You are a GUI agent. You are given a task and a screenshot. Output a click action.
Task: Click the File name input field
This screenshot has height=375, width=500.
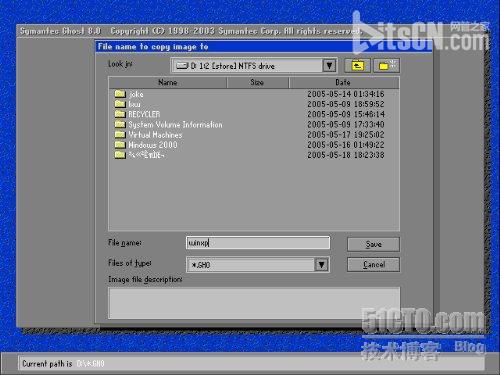(258, 243)
